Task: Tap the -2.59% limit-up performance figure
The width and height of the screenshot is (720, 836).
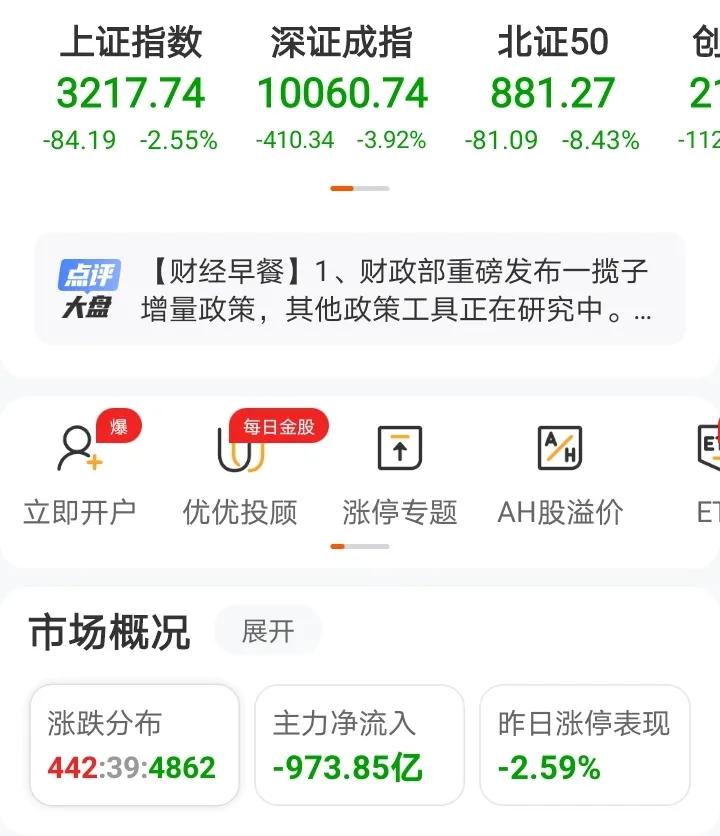Action: (x=549, y=768)
